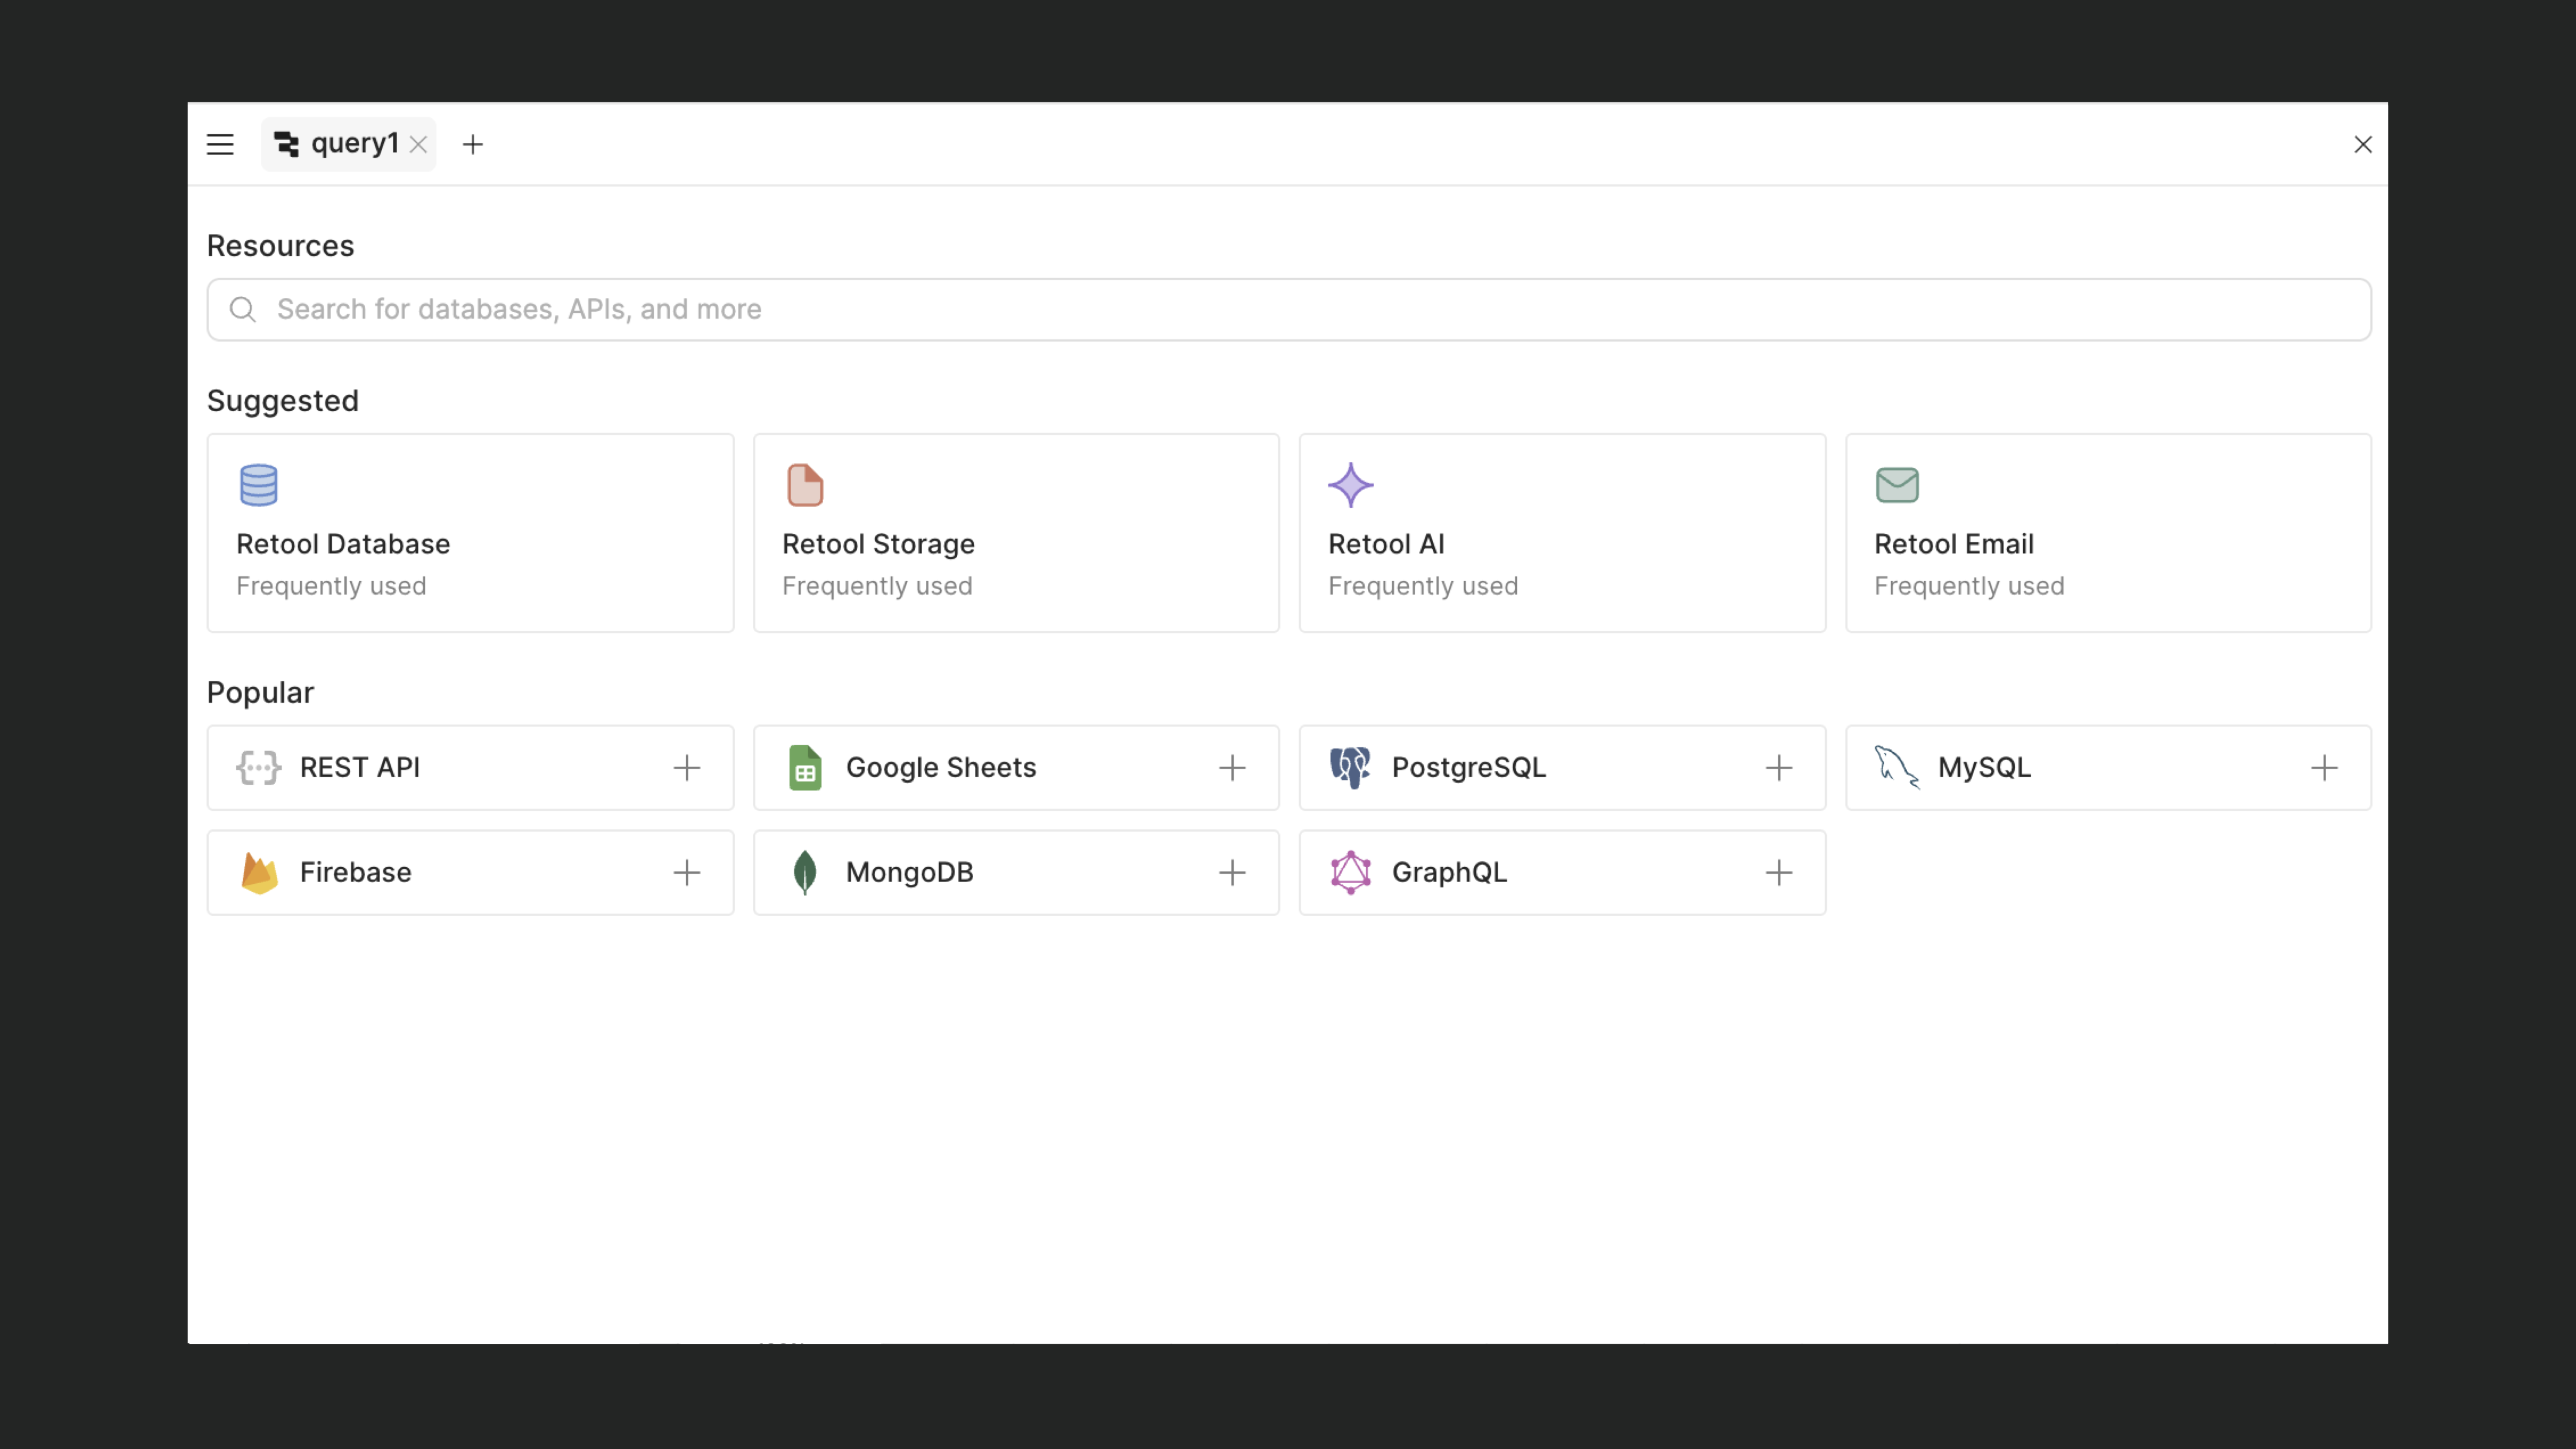Viewport: 2576px width, 1449px height.
Task: Click the Google Sheets icon
Action: tap(805, 767)
